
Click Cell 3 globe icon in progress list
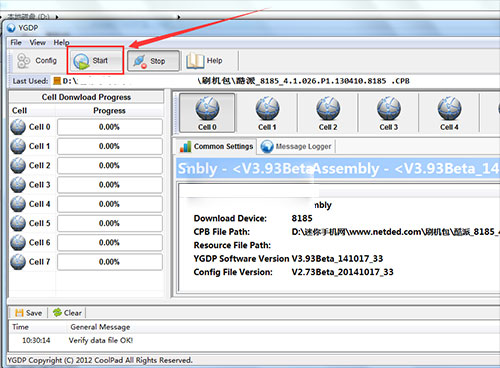click(18, 185)
